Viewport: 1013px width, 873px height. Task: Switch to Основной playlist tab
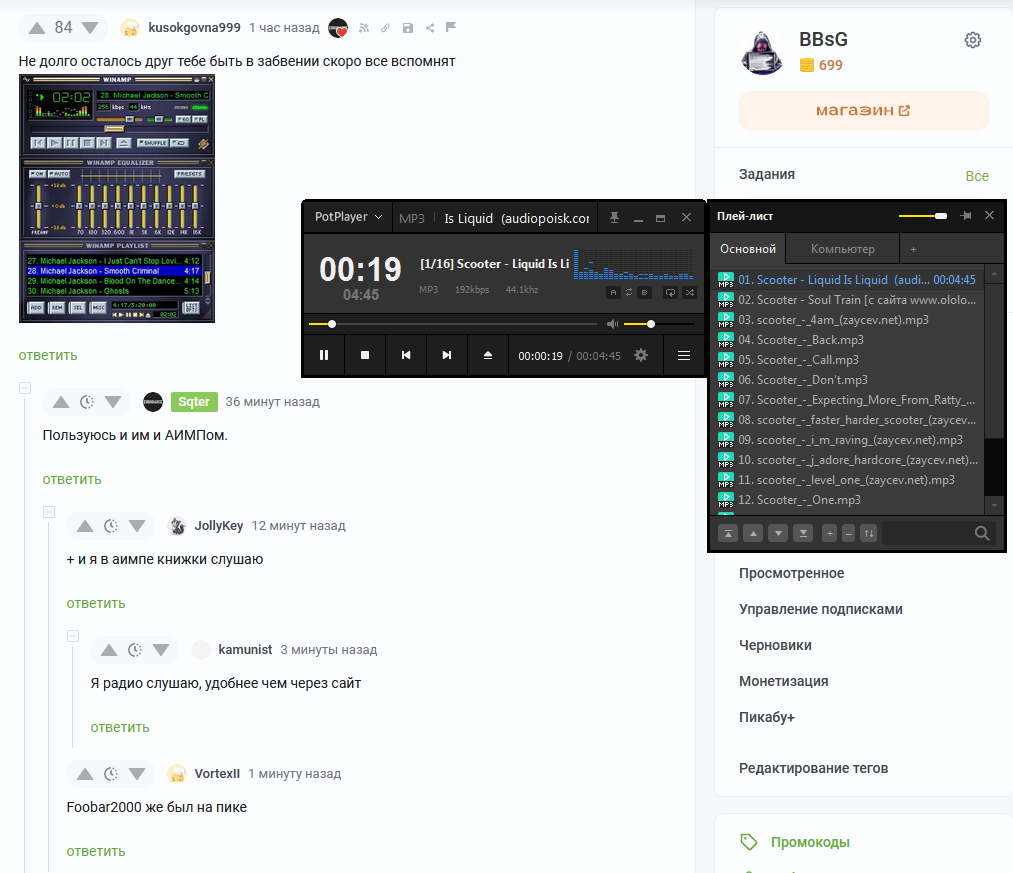pyautogui.click(x=748, y=249)
